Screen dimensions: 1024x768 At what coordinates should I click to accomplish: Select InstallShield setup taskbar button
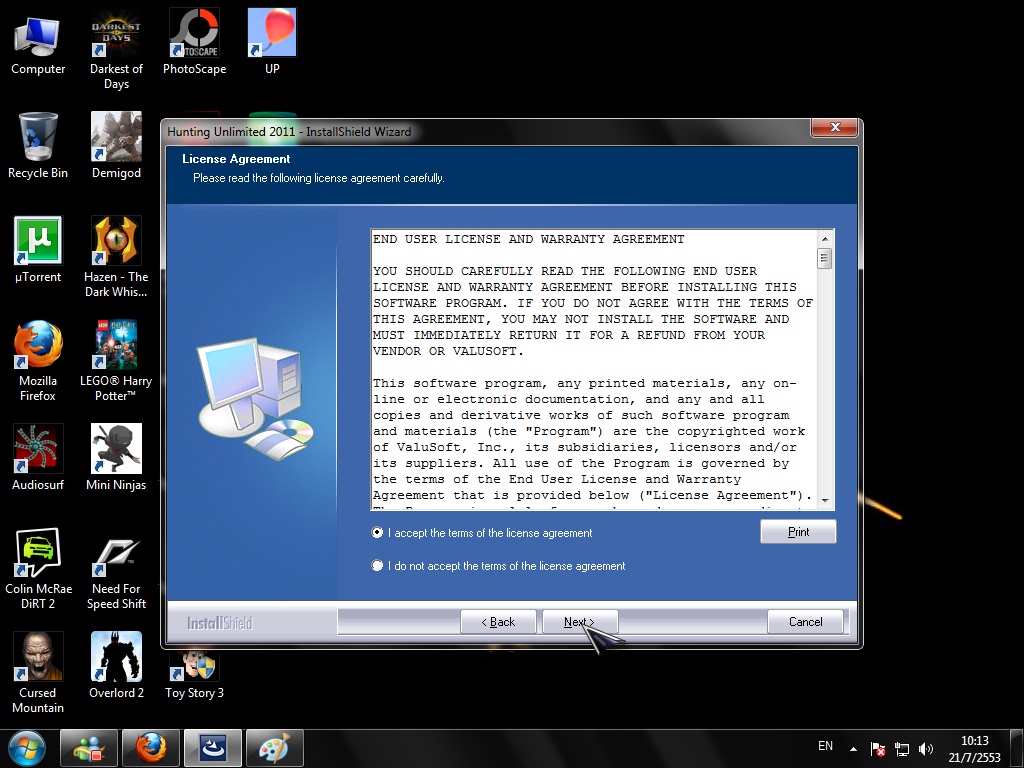click(x=213, y=748)
